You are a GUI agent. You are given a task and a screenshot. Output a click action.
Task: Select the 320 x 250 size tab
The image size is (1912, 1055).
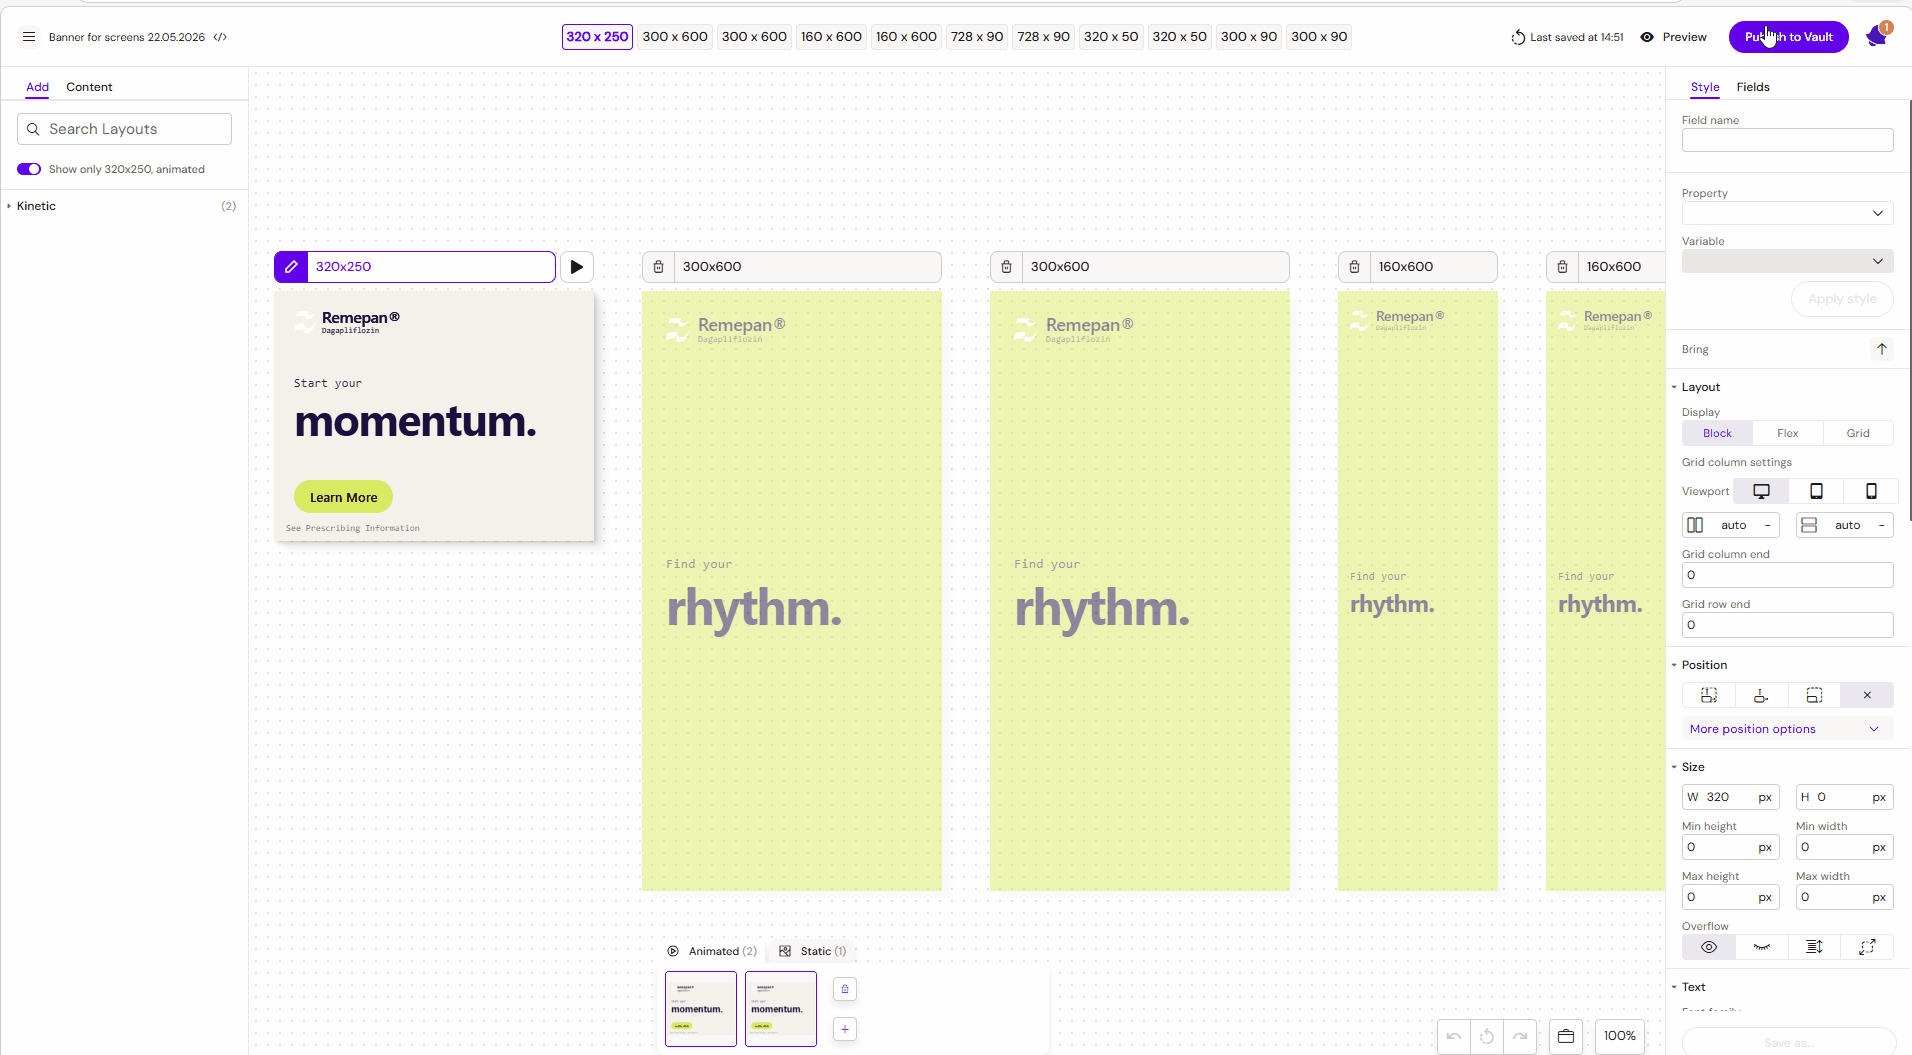597,37
